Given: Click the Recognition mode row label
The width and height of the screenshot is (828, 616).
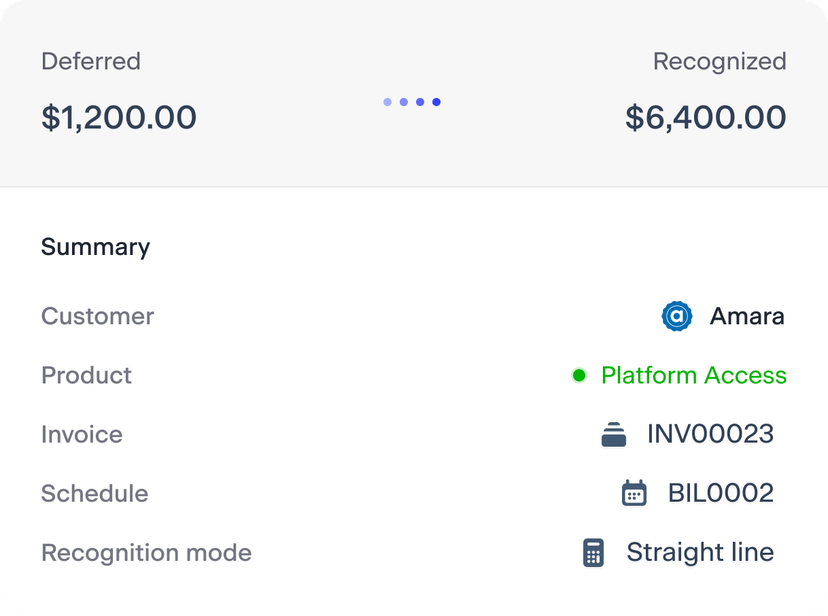Looking at the screenshot, I should click(x=146, y=553).
